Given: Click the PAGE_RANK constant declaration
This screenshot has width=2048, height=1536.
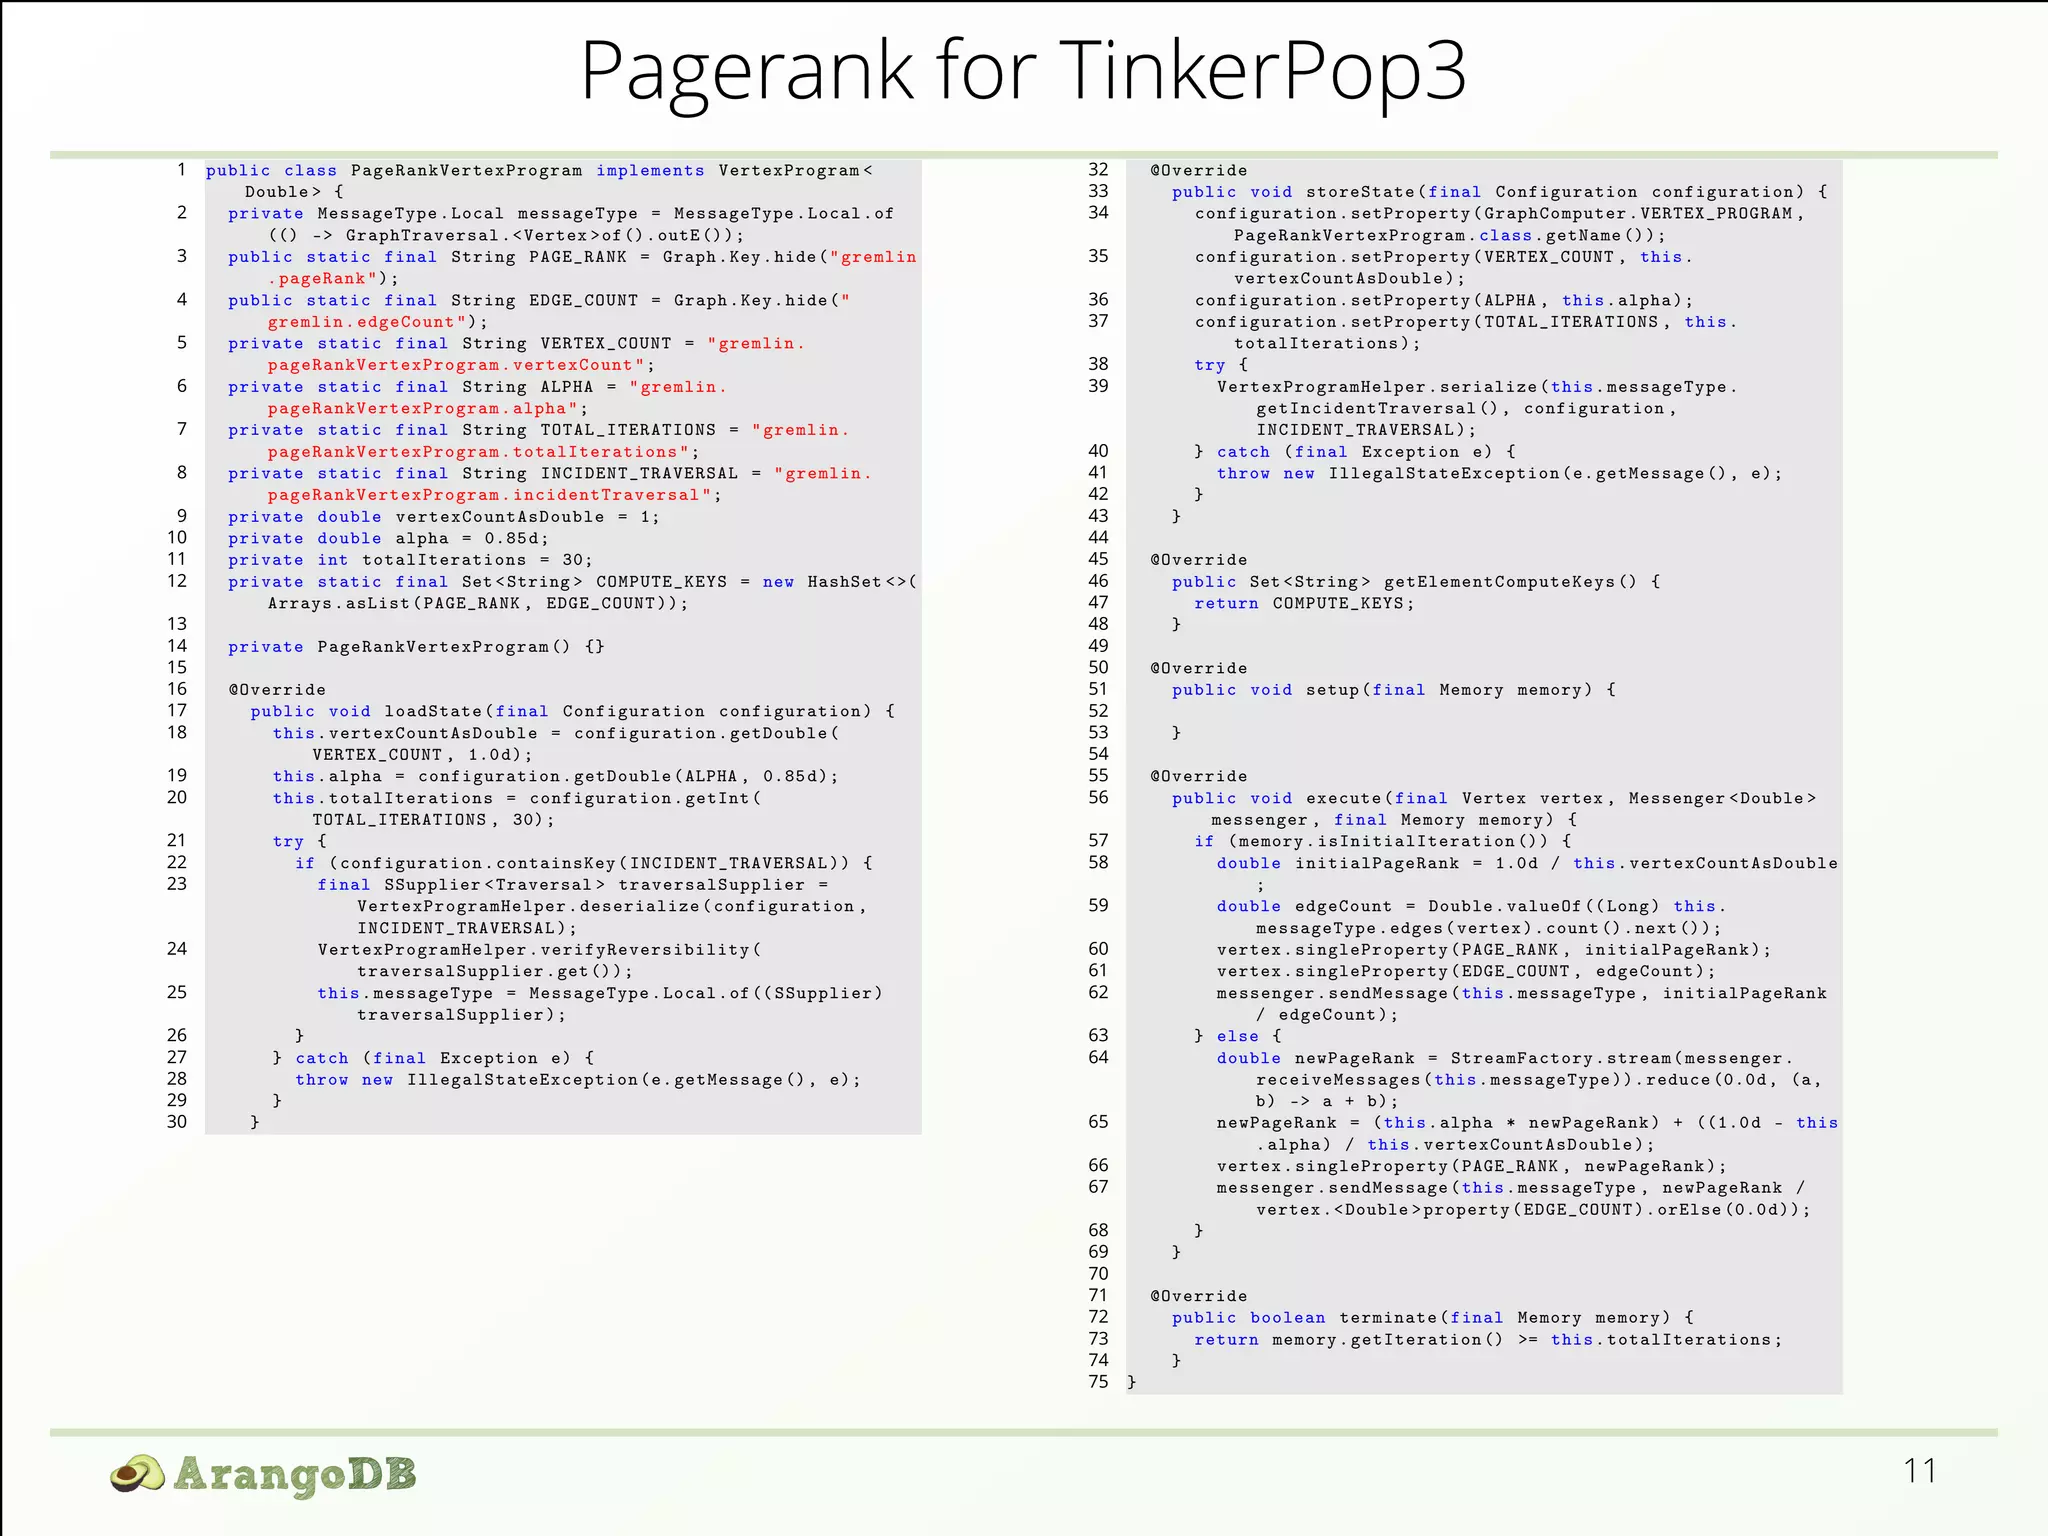Looking at the screenshot, I should pyautogui.click(x=572, y=268).
